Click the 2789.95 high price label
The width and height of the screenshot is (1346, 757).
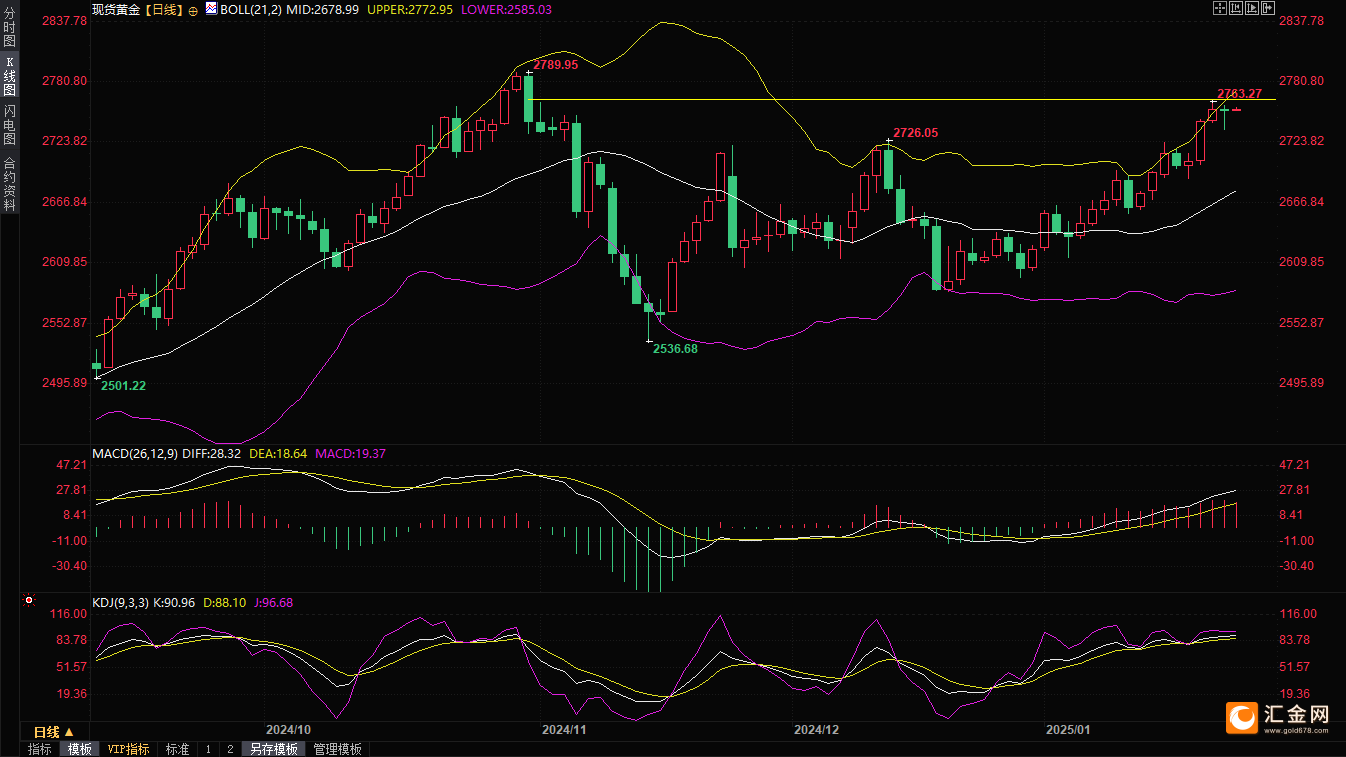point(555,64)
